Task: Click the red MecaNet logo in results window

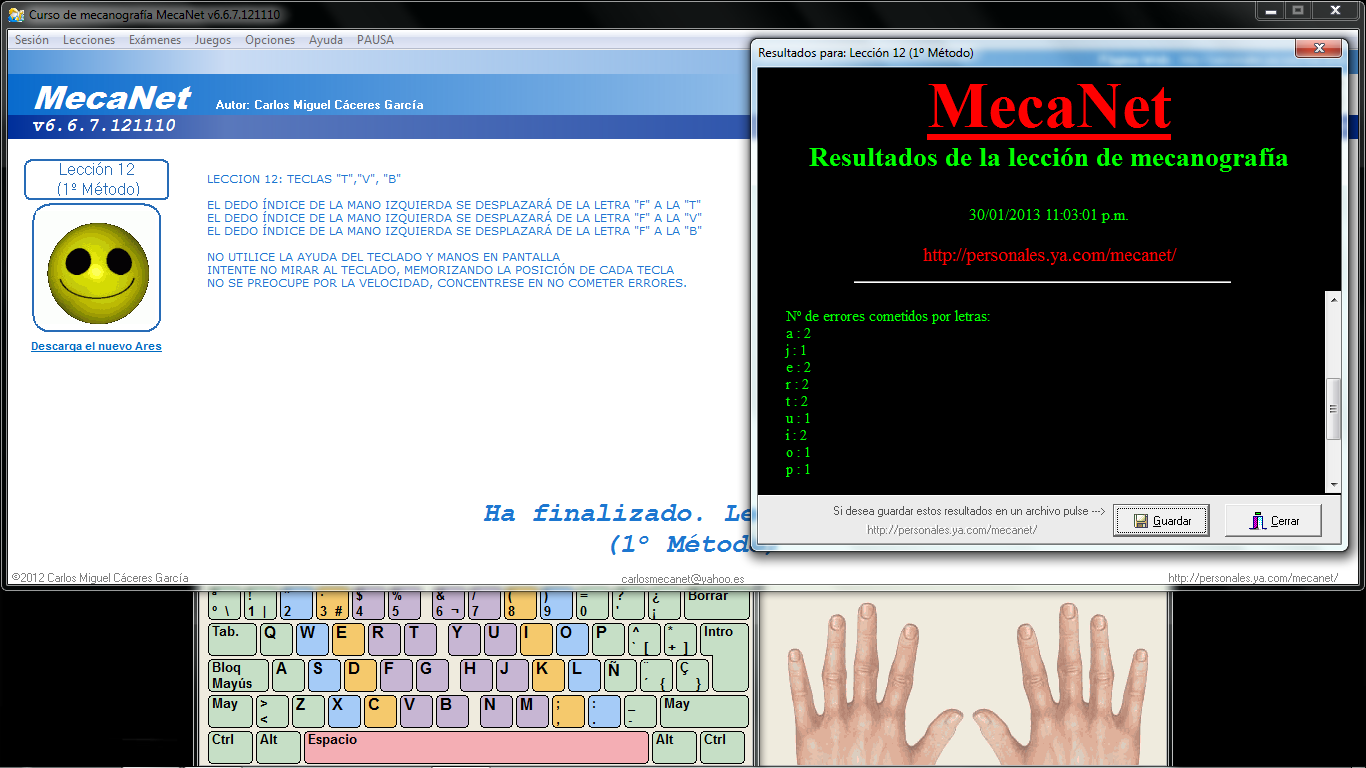Action: coord(1048,106)
